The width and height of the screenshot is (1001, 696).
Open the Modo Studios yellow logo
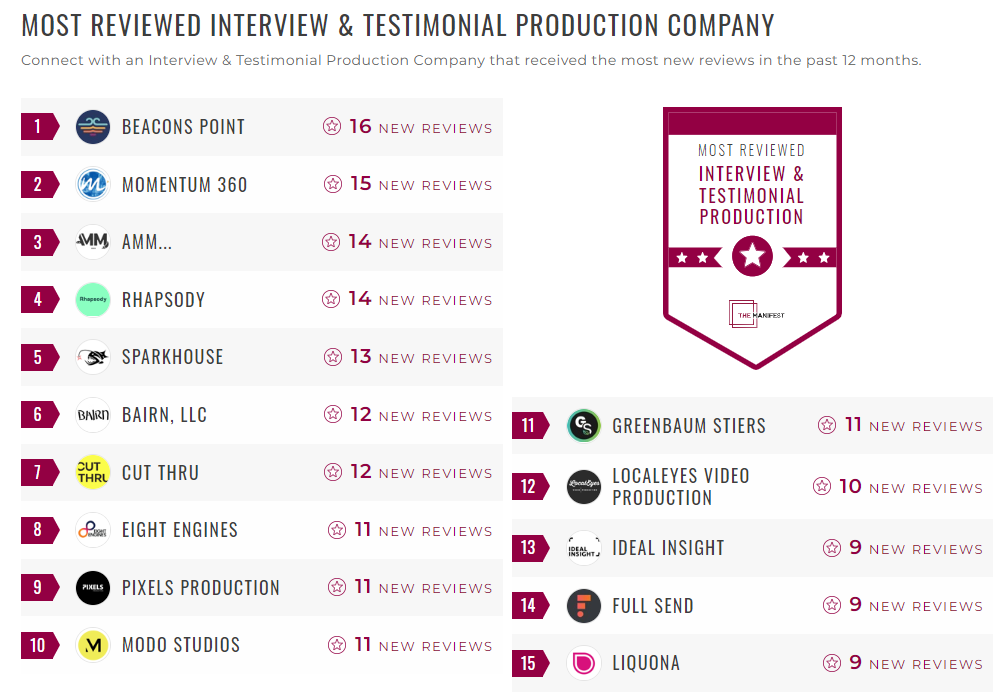(x=93, y=645)
